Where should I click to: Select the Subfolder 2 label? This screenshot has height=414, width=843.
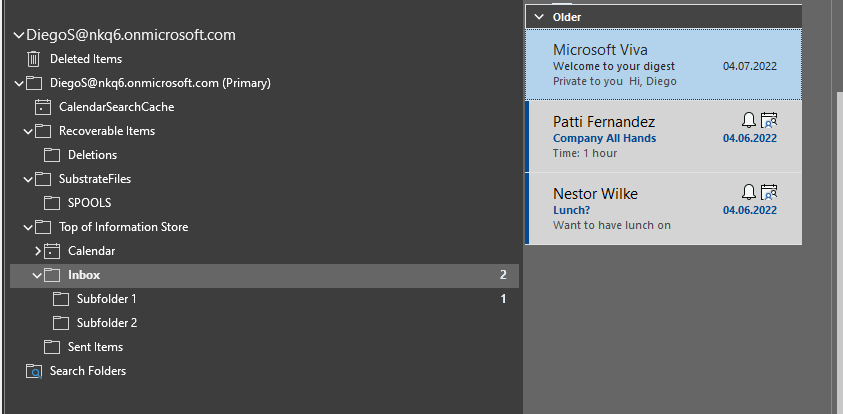pos(107,323)
